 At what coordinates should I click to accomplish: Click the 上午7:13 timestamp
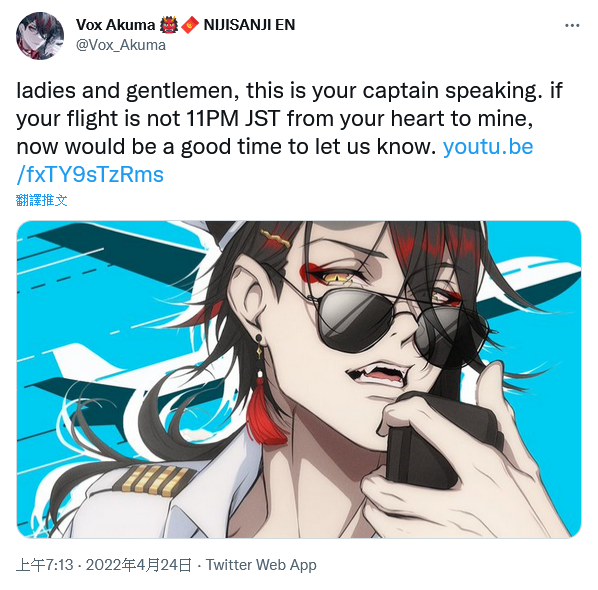pos(45,565)
